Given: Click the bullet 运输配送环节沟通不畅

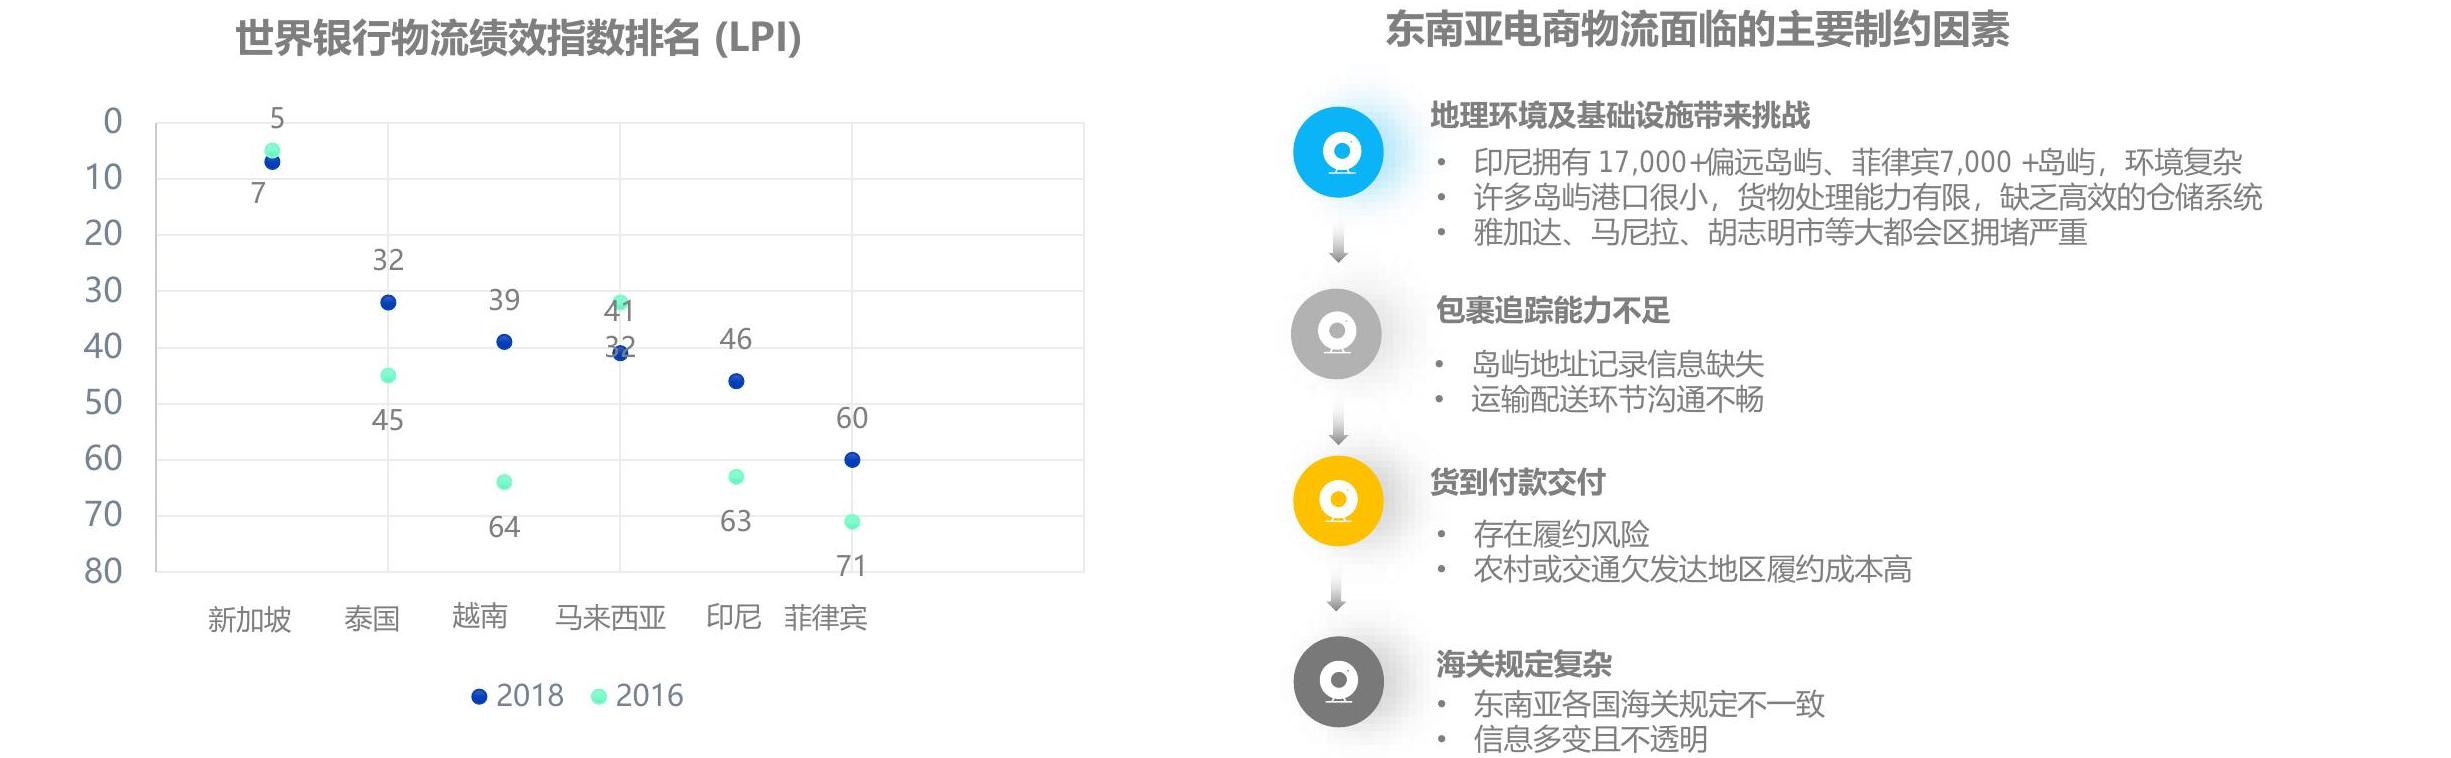Looking at the screenshot, I should pyautogui.click(x=1617, y=399).
